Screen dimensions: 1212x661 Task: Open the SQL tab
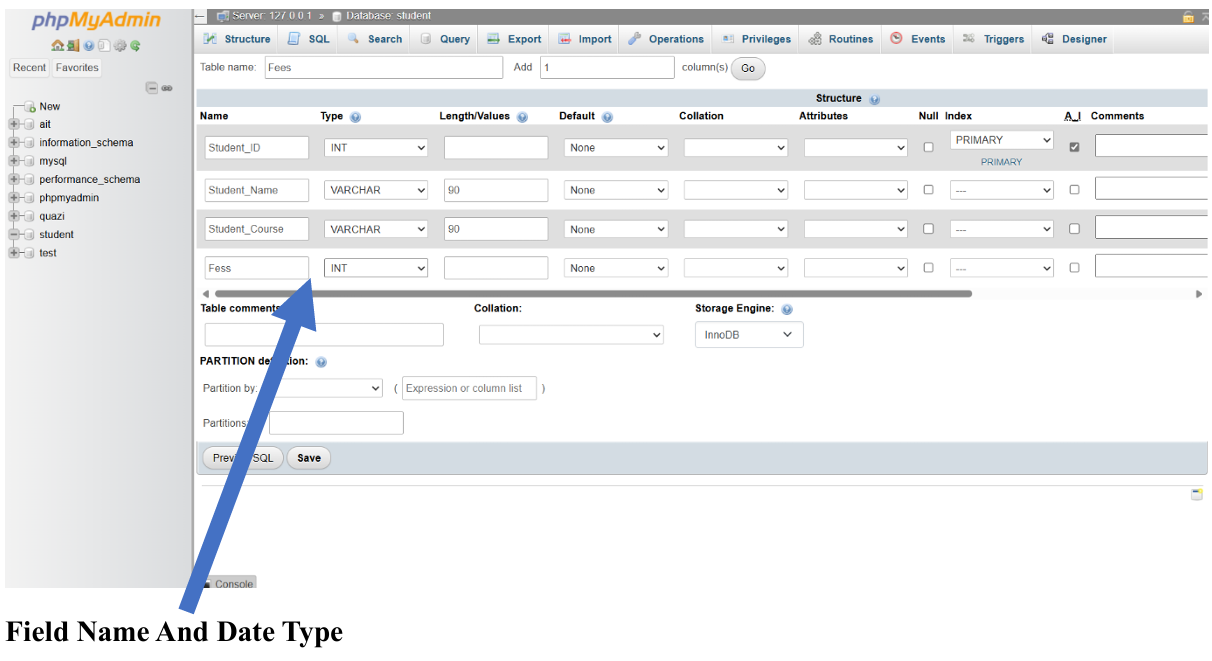point(308,39)
